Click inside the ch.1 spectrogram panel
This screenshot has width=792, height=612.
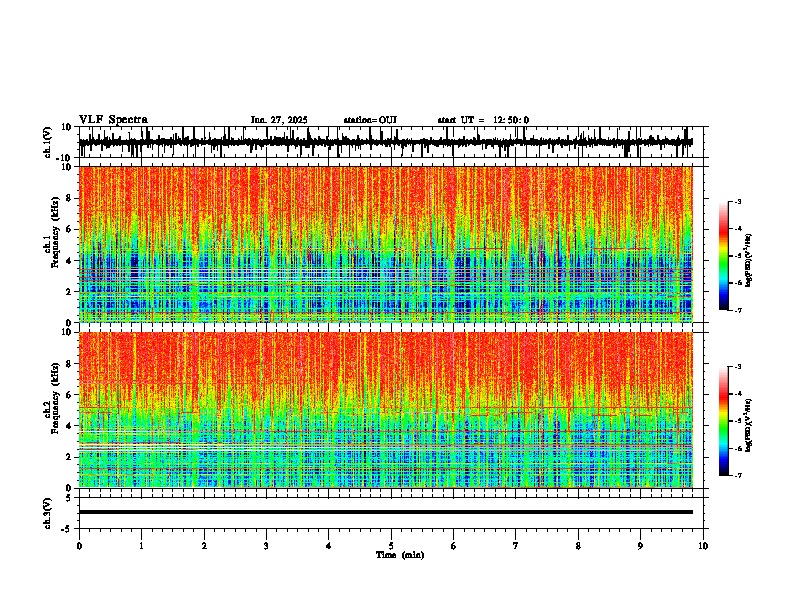pos(385,244)
